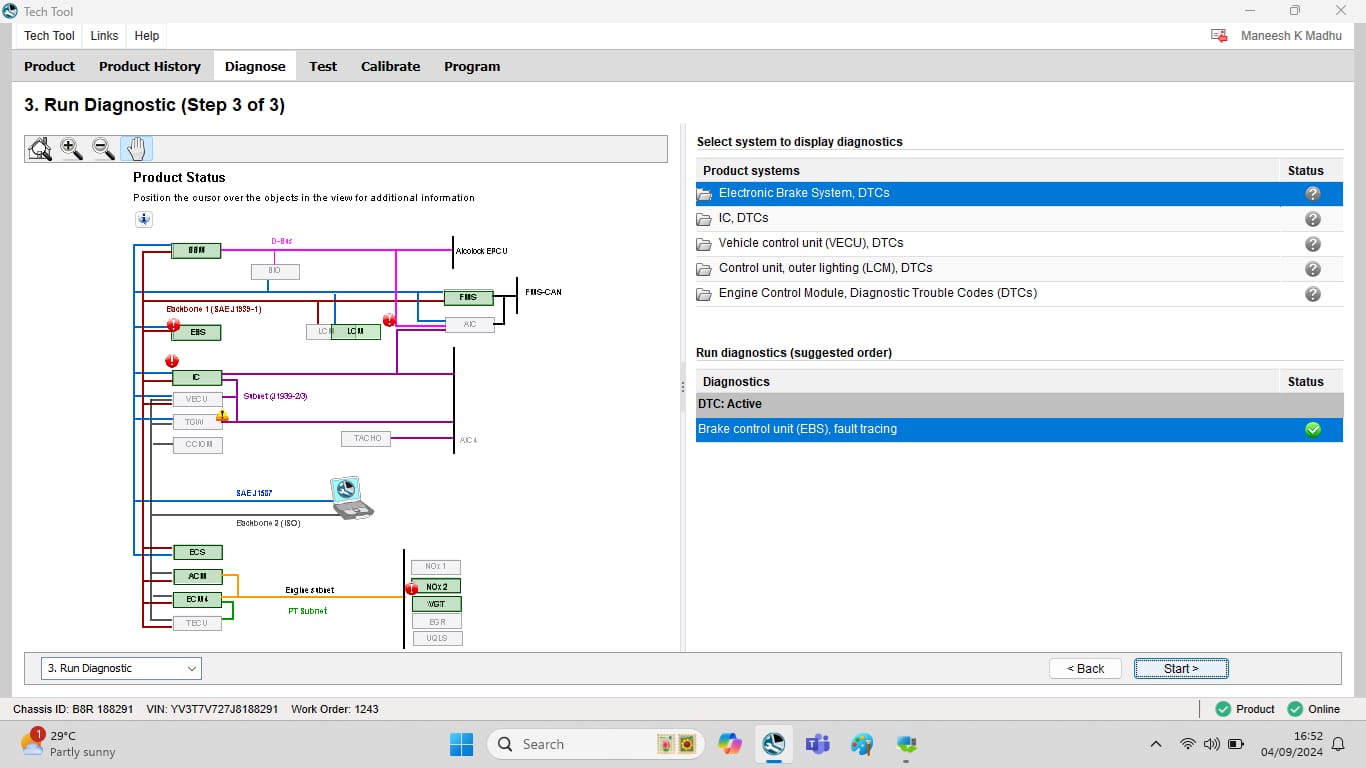Click the ECS control unit node
1366x768 pixels.
pos(197,552)
